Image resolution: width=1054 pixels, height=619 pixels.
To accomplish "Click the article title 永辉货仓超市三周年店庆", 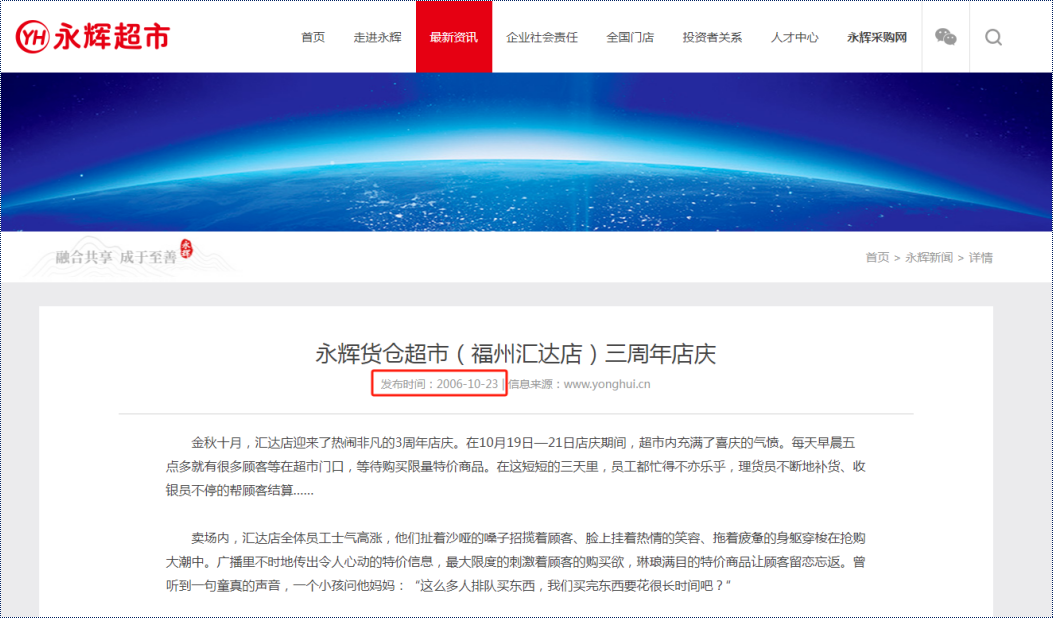I will (x=516, y=354).
